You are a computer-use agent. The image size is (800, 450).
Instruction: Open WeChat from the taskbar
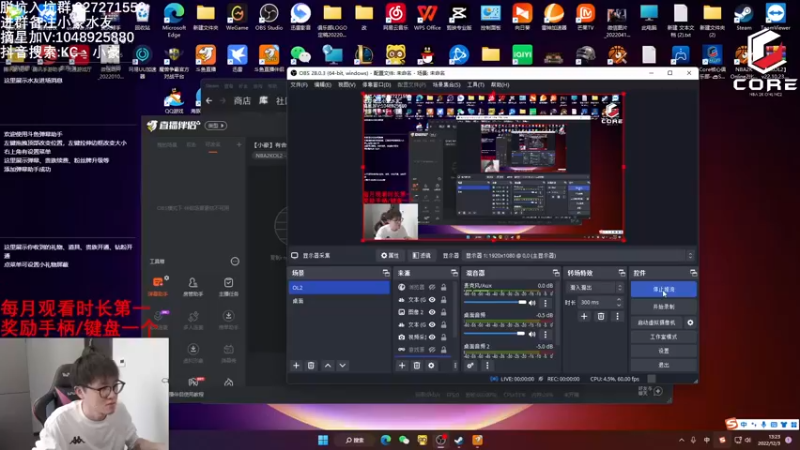click(404, 440)
